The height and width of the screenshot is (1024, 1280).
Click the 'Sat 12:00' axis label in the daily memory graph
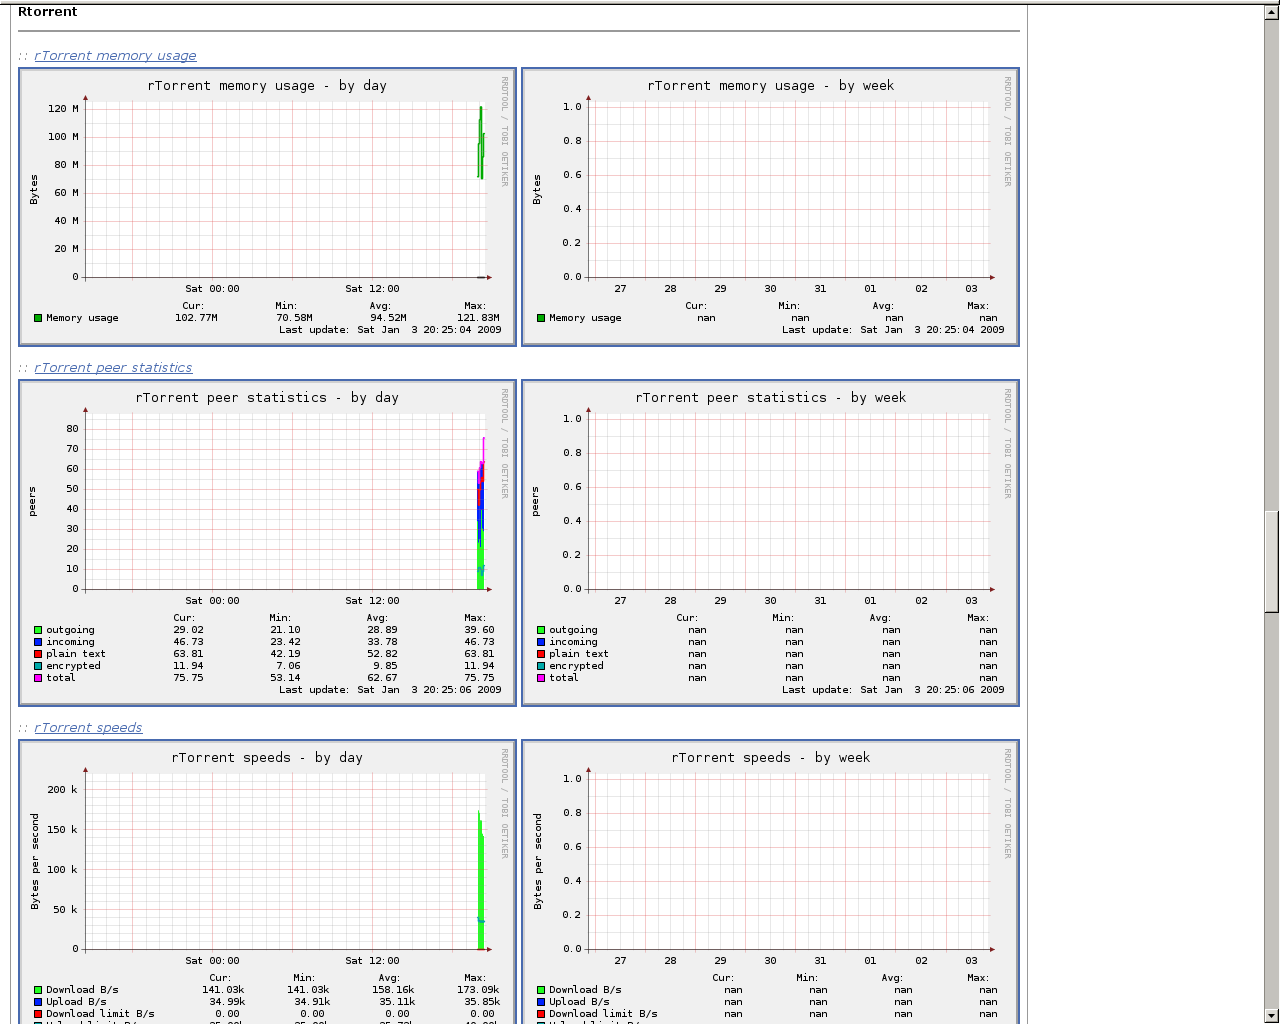372,289
